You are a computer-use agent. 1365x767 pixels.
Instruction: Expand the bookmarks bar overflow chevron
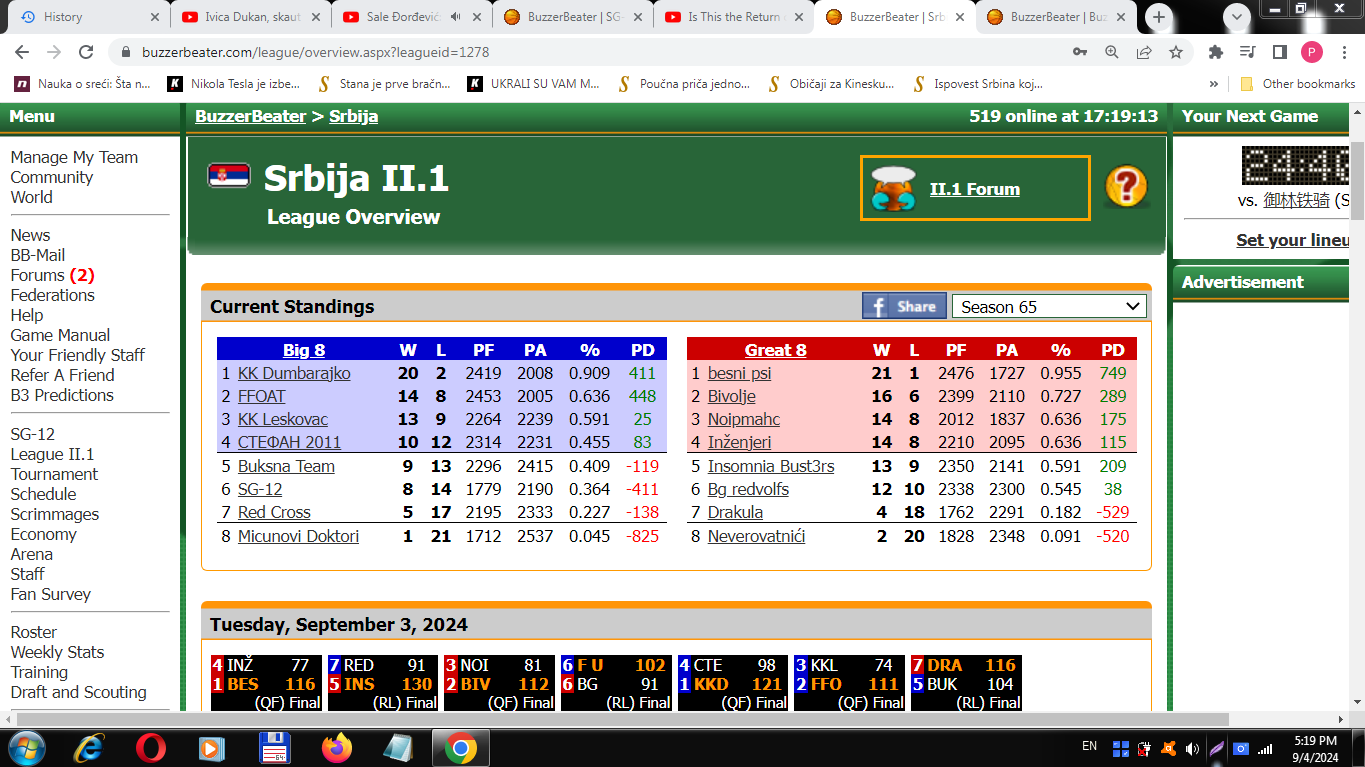(1214, 84)
